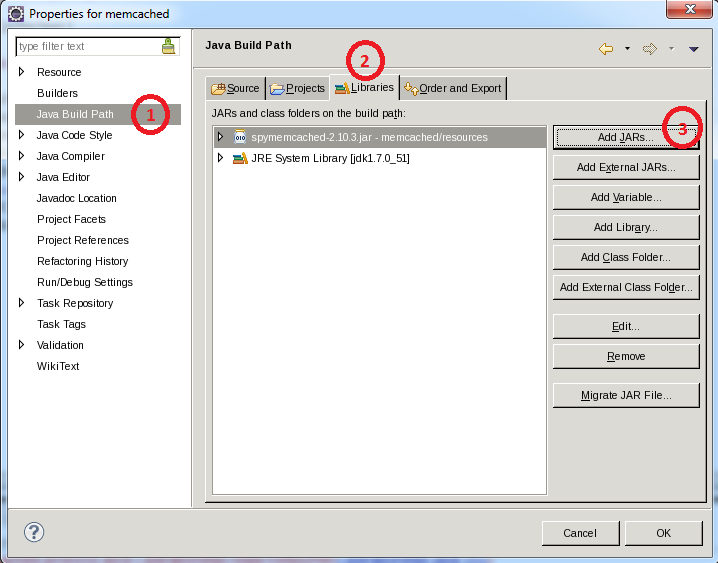Click the Add JARs button
This screenshot has height=563, width=718.
pyautogui.click(x=625, y=137)
